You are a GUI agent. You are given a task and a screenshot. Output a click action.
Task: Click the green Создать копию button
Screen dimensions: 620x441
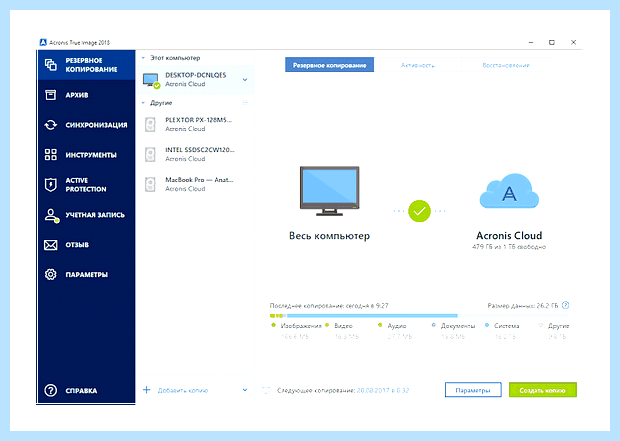(542, 390)
